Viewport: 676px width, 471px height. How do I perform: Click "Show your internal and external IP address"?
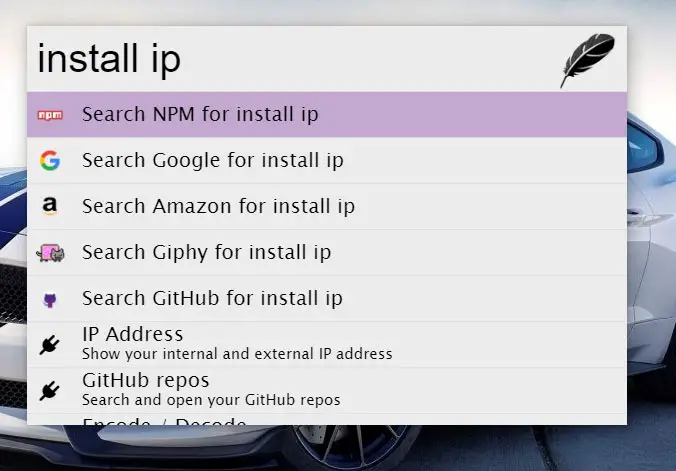pos(237,354)
